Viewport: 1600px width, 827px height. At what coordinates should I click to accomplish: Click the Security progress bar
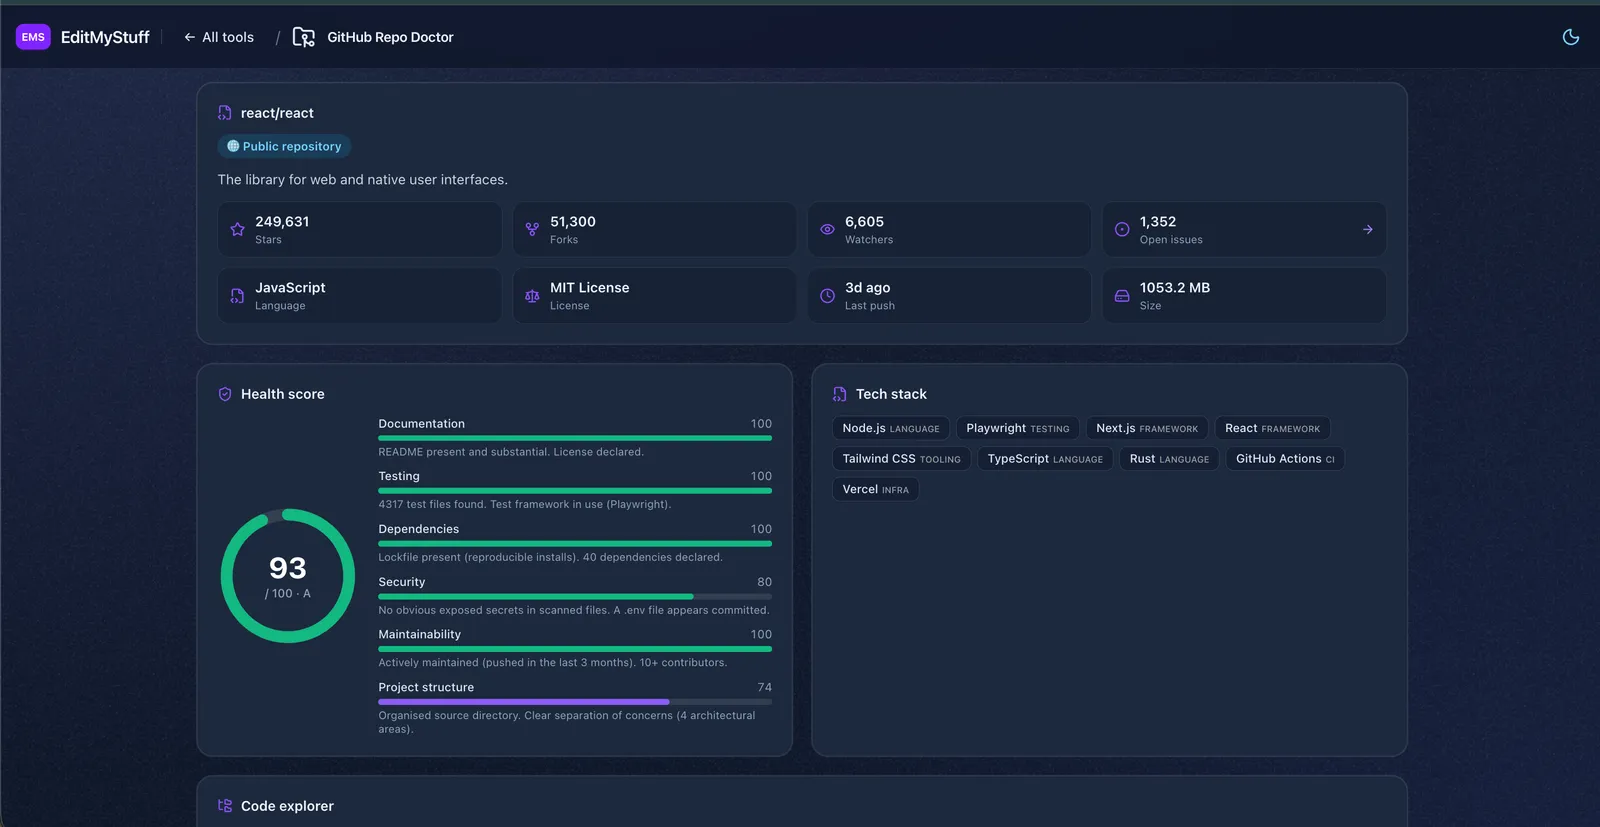tap(575, 596)
